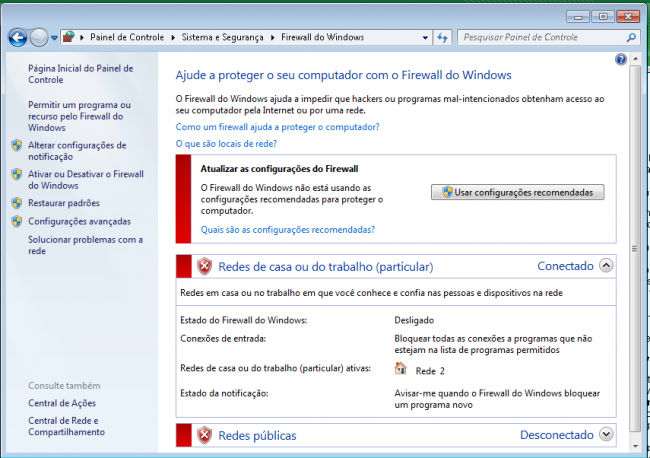
Task: Click Redes de casa ou do trabalho heading
Action: (x=326, y=267)
